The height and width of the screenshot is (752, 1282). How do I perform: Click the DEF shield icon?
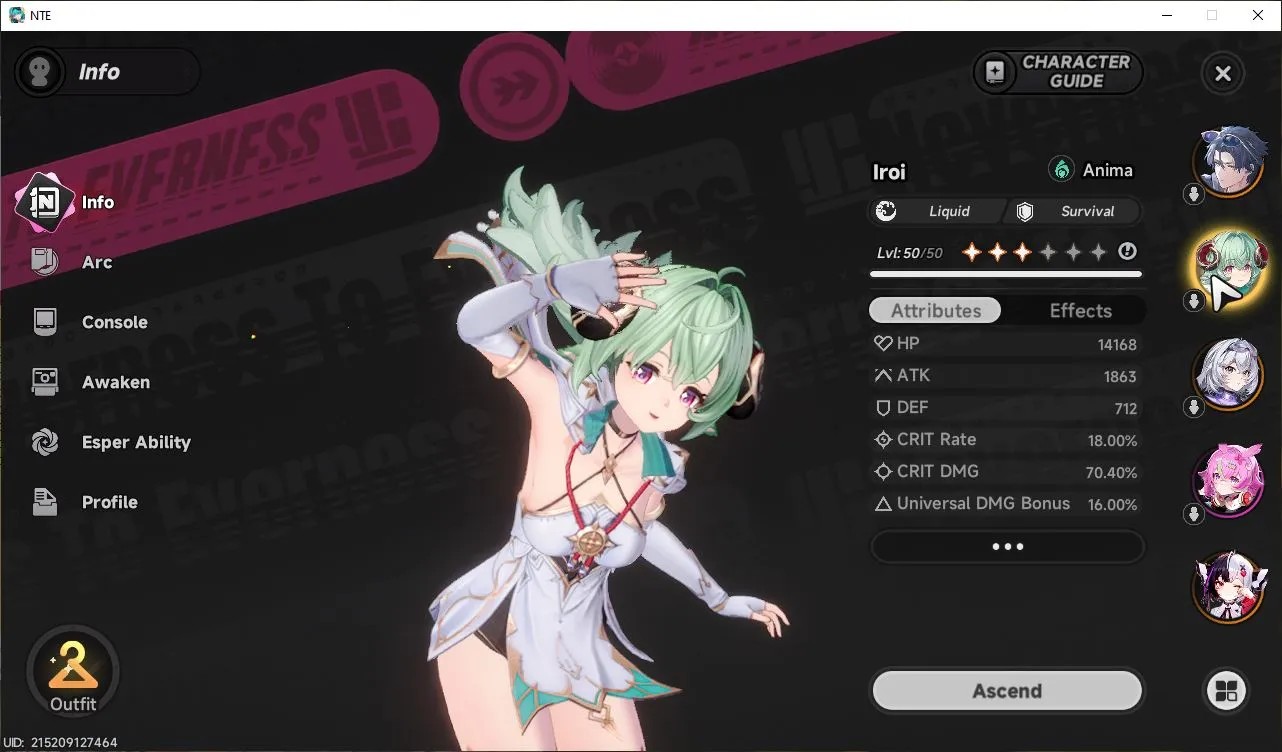pos(883,408)
